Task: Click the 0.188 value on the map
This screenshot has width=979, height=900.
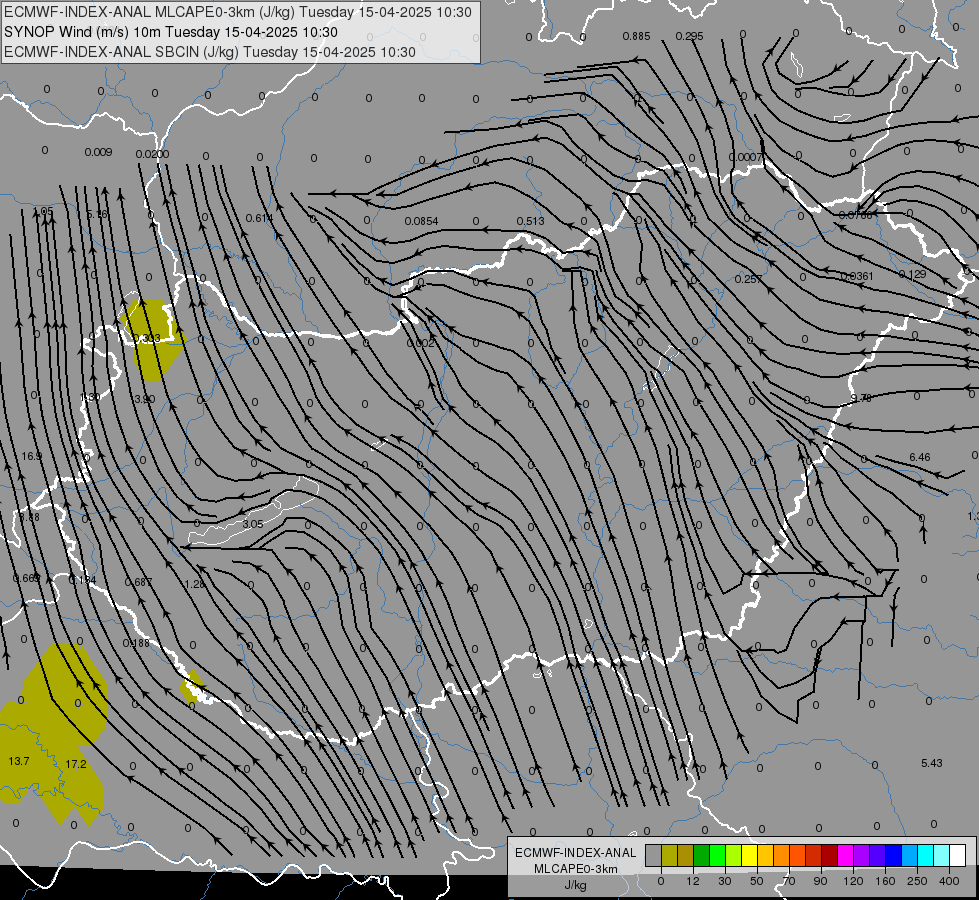Action: pos(136,643)
